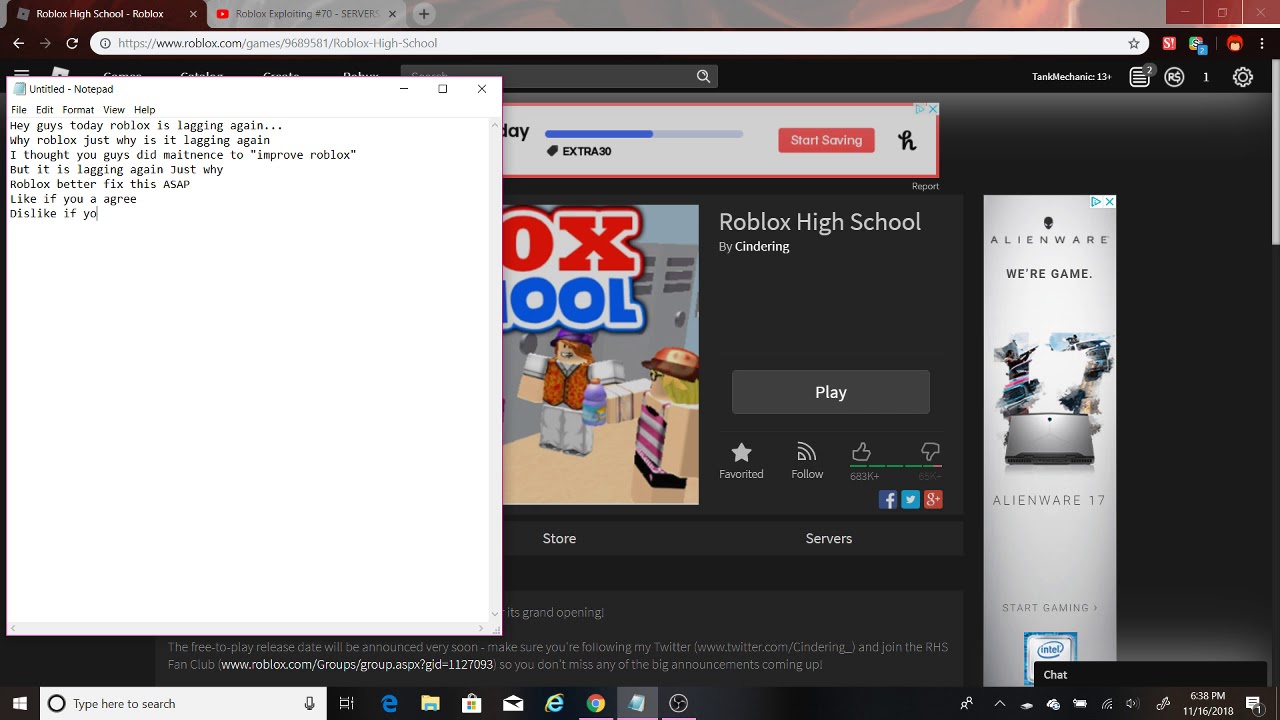Open Task View from the taskbar

[347, 703]
